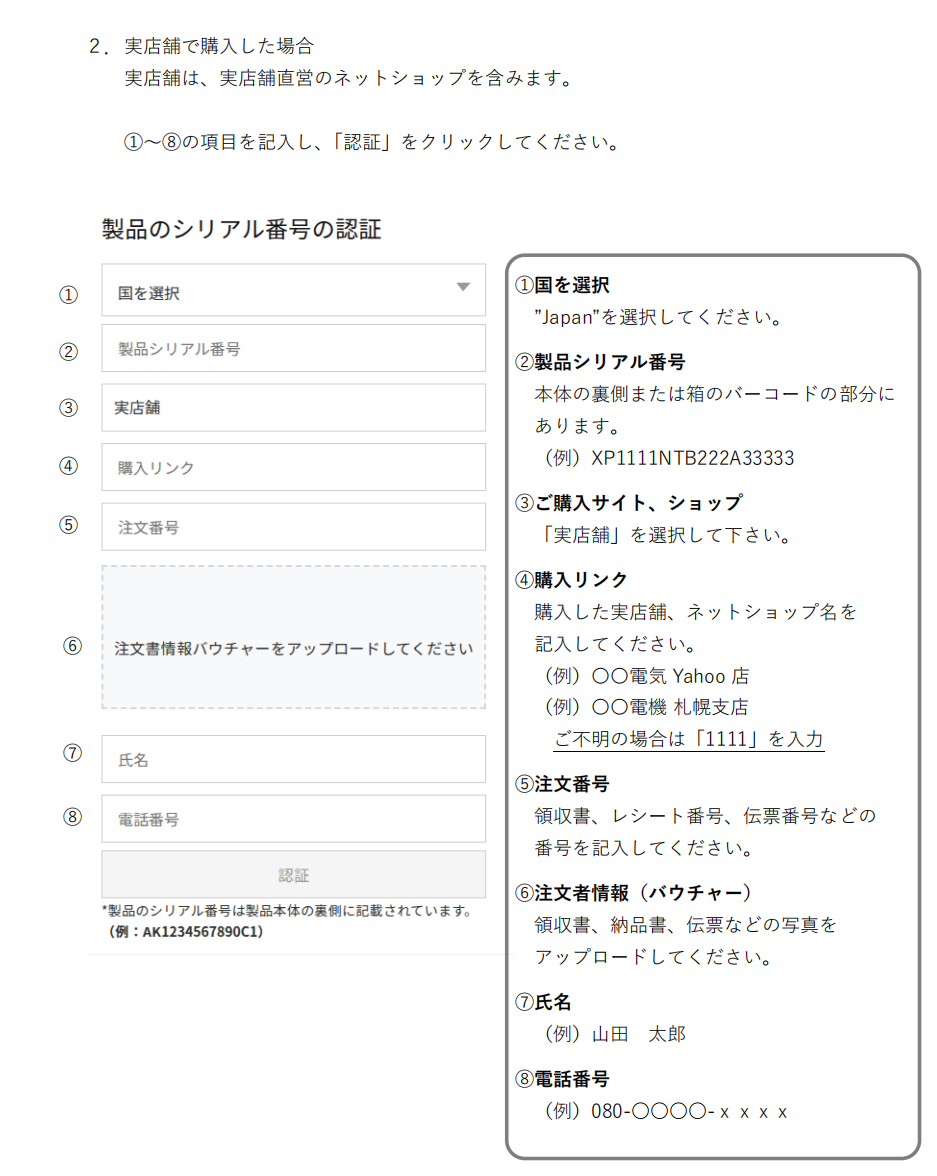Viewport: 937px width, 1176px height.
Task: Select the 製品シリアル番号 input field
Action: (x=292, y=348)
